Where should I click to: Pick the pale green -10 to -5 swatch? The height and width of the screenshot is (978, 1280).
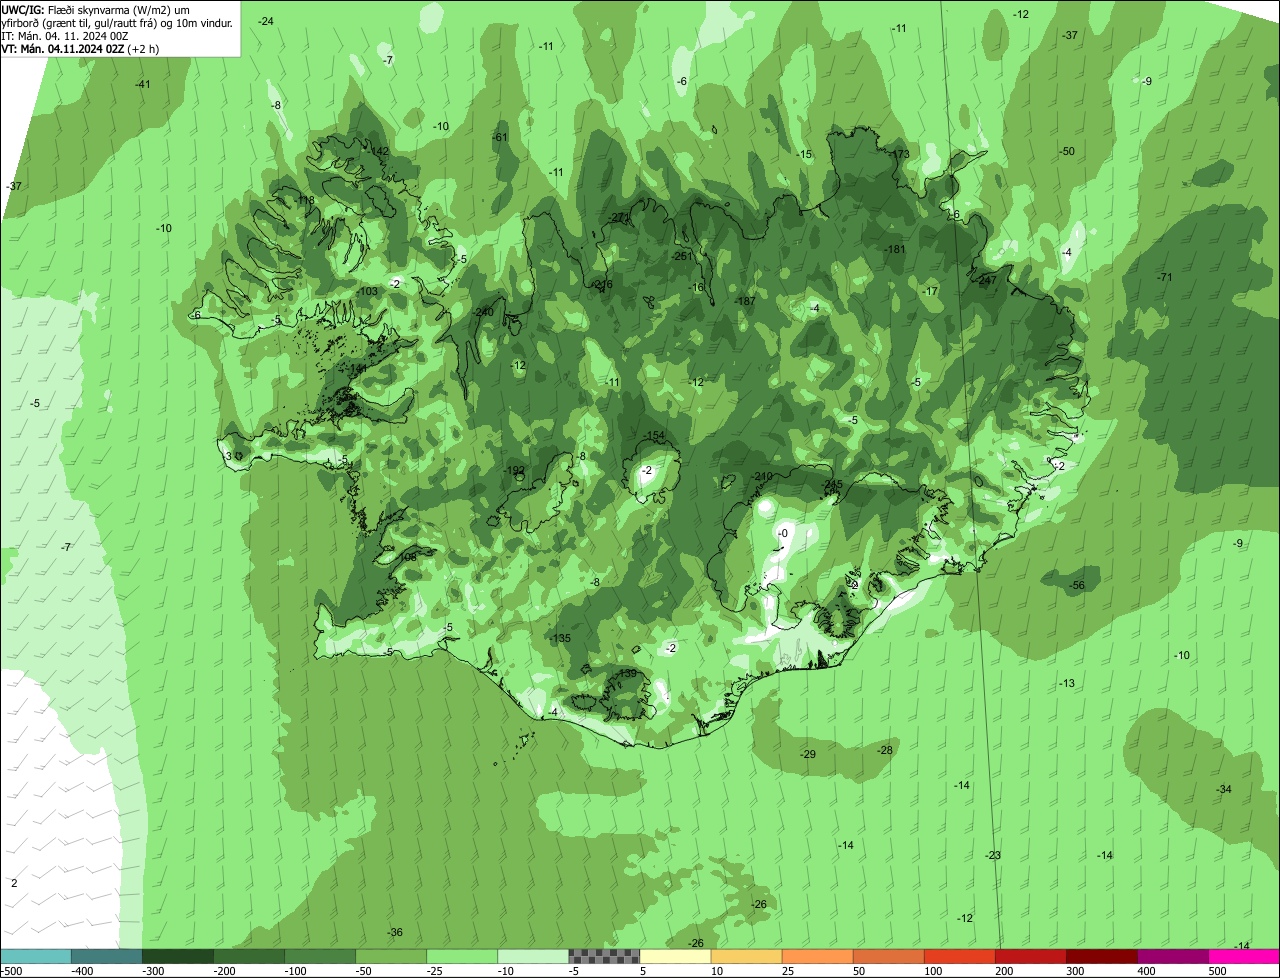click(x=533, y=956)
